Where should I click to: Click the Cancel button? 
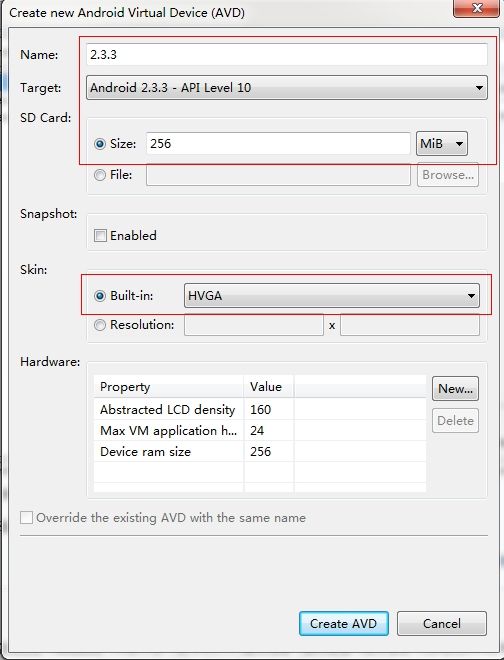[x=442, y=623]
